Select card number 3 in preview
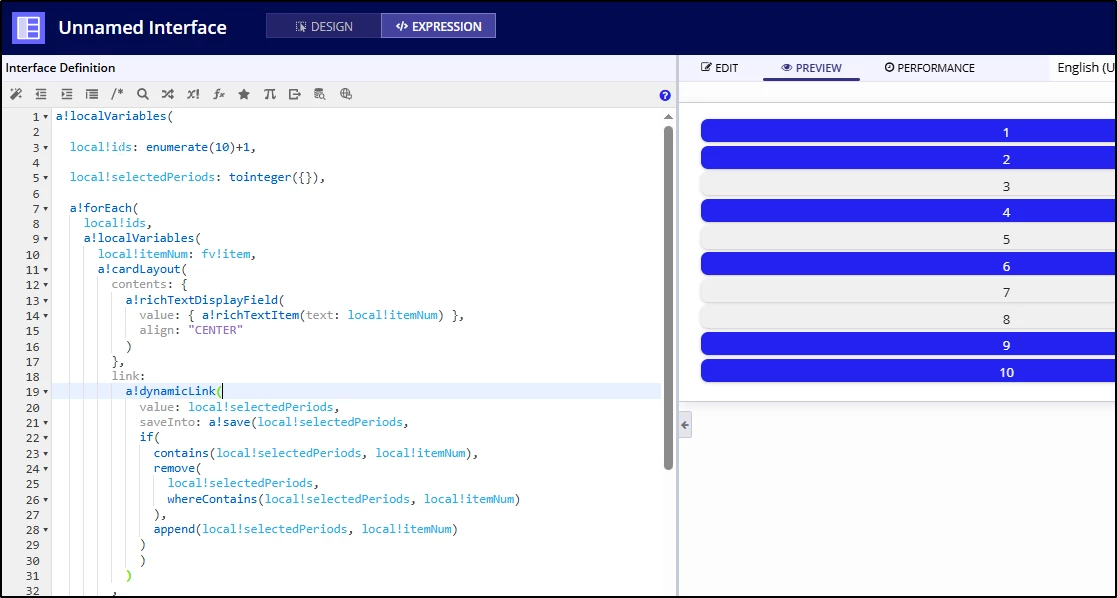 [909, 185]
